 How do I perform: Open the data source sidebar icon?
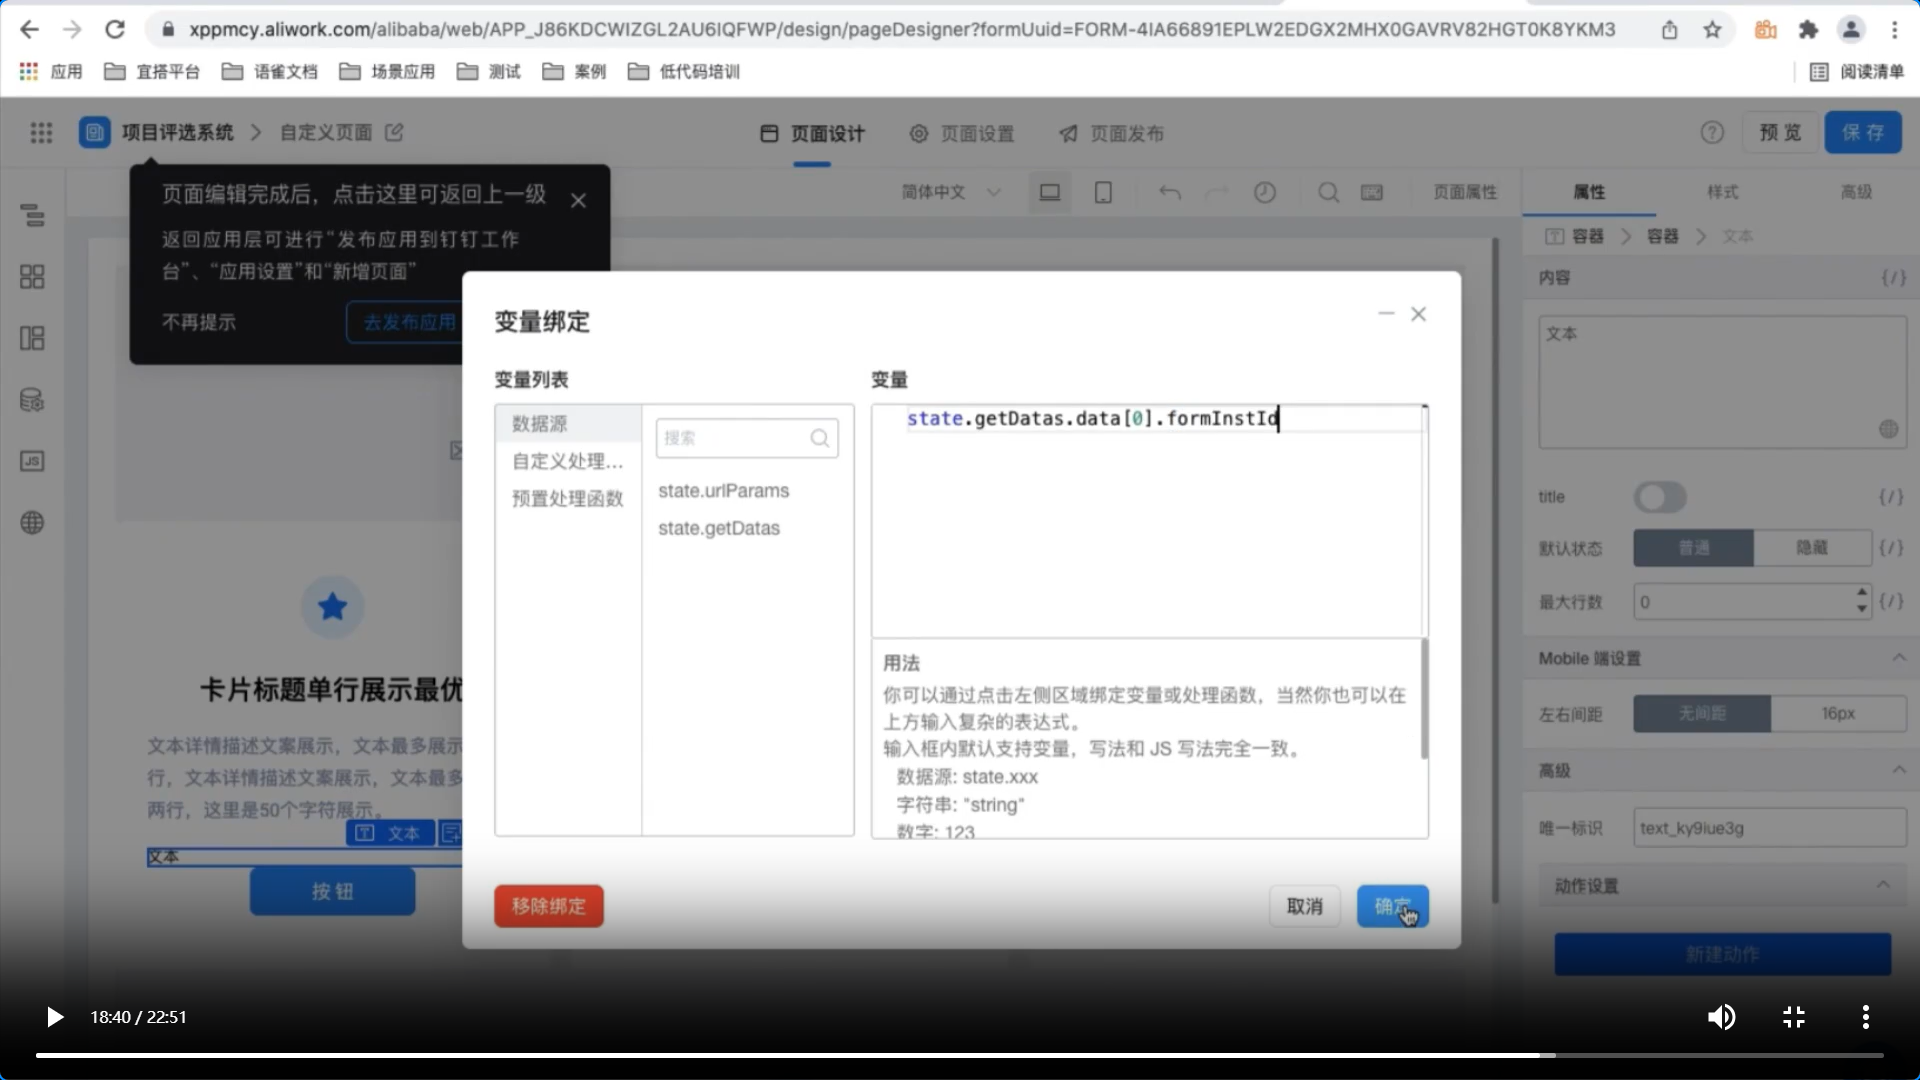coord(32,400)
